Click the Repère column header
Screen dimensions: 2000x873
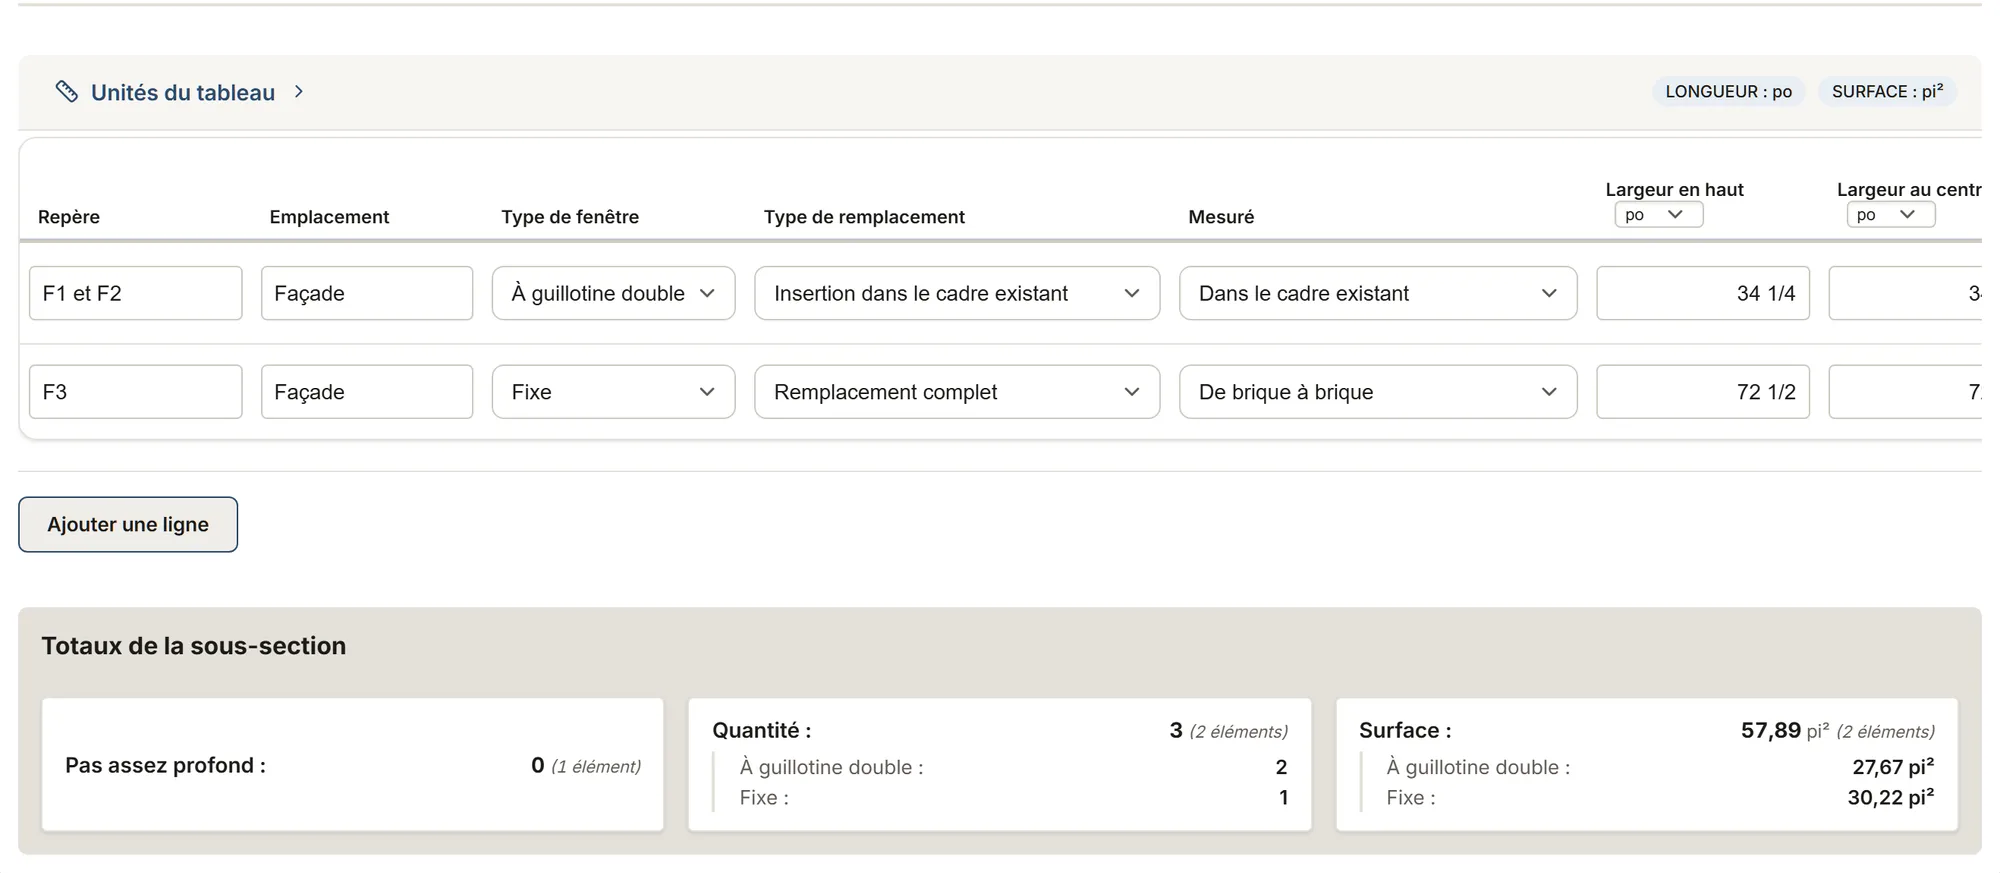click(x=69, y=217)
